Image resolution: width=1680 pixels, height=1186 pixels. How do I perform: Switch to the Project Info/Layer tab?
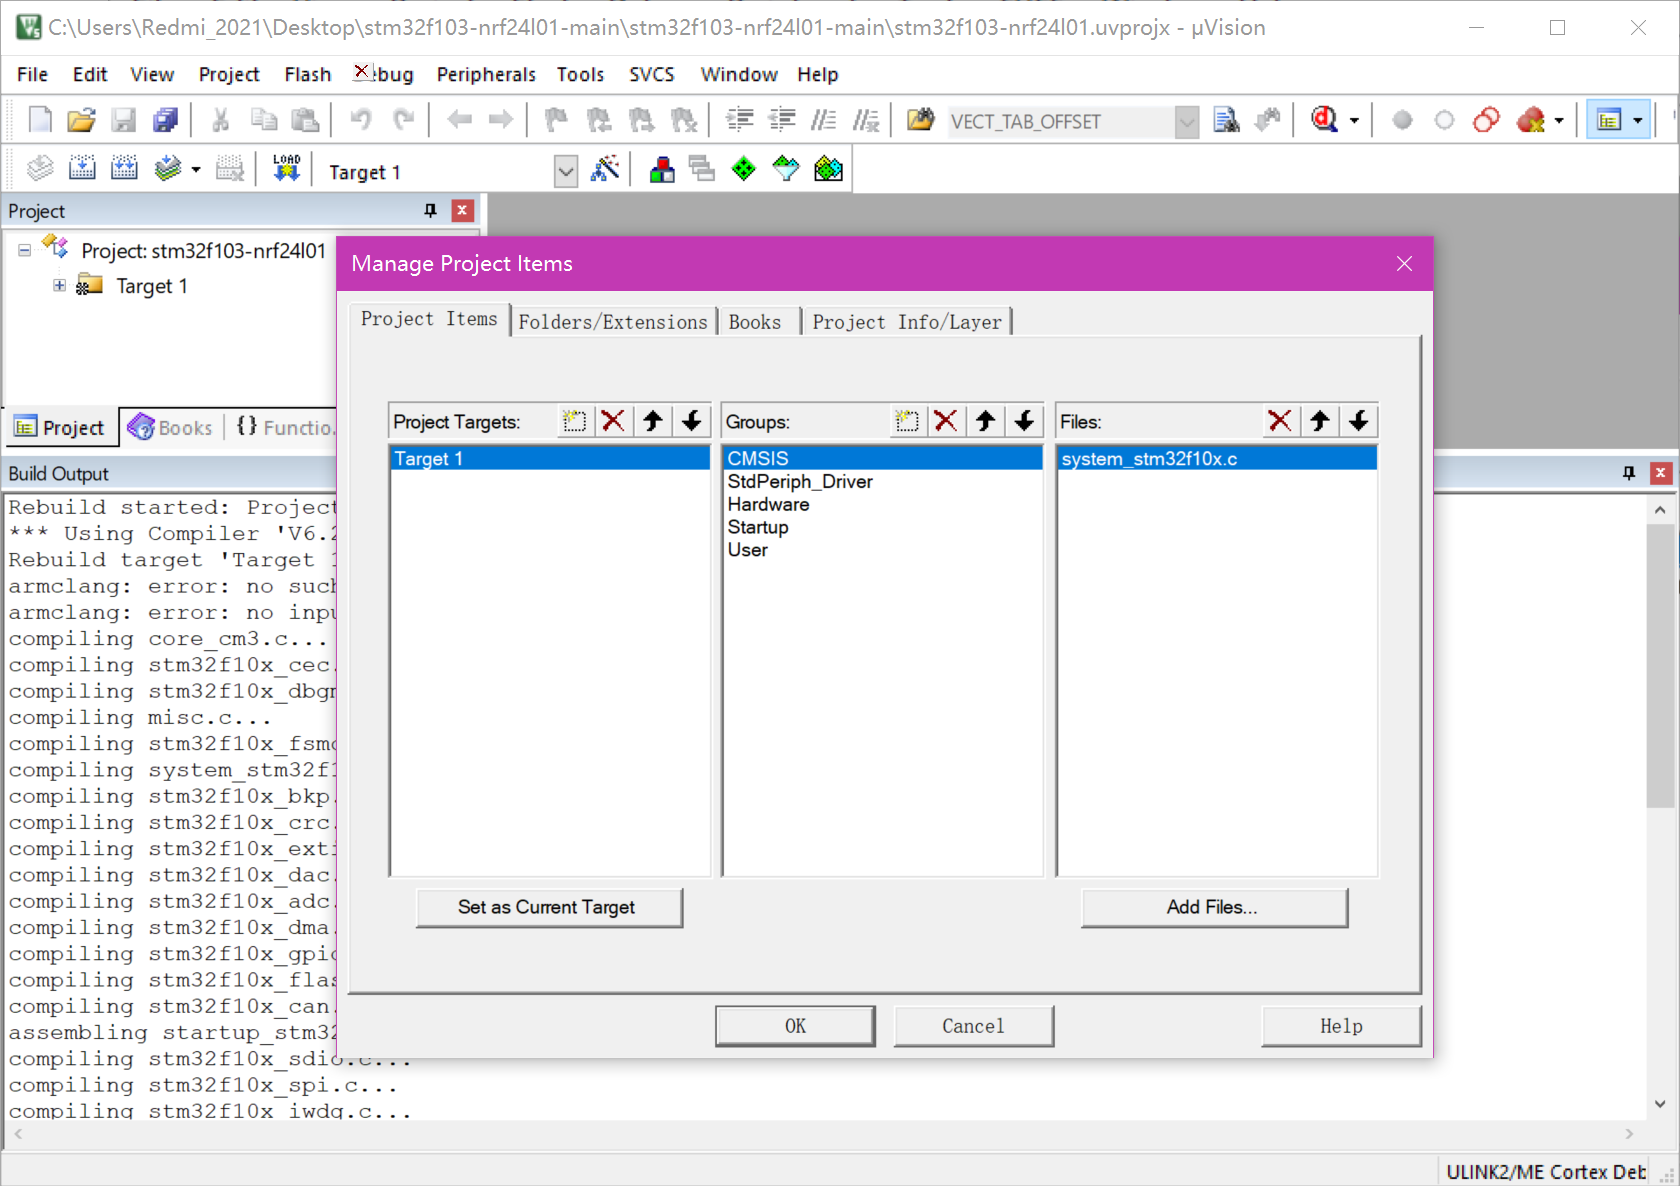pos(907,322)
